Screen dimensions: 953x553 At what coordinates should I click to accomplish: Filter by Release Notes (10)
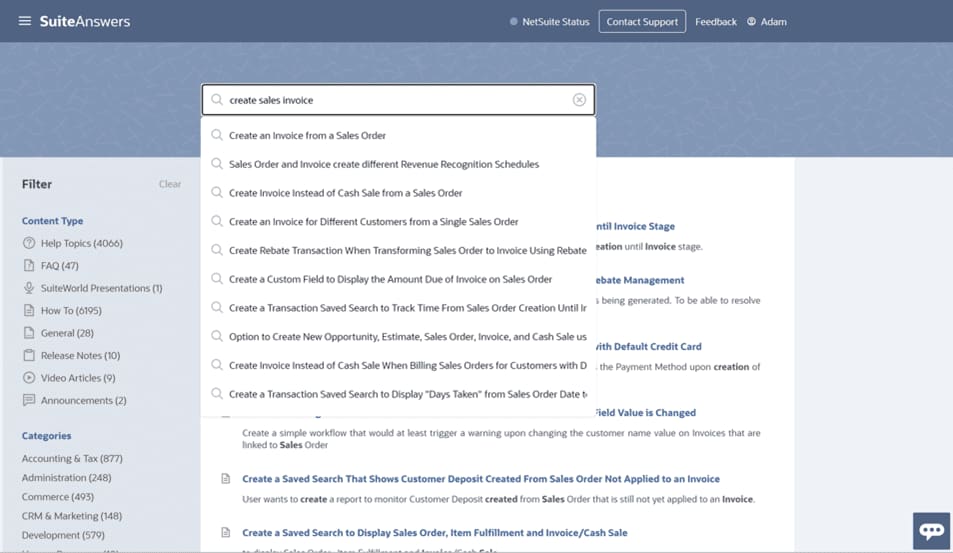pos(80,356)
